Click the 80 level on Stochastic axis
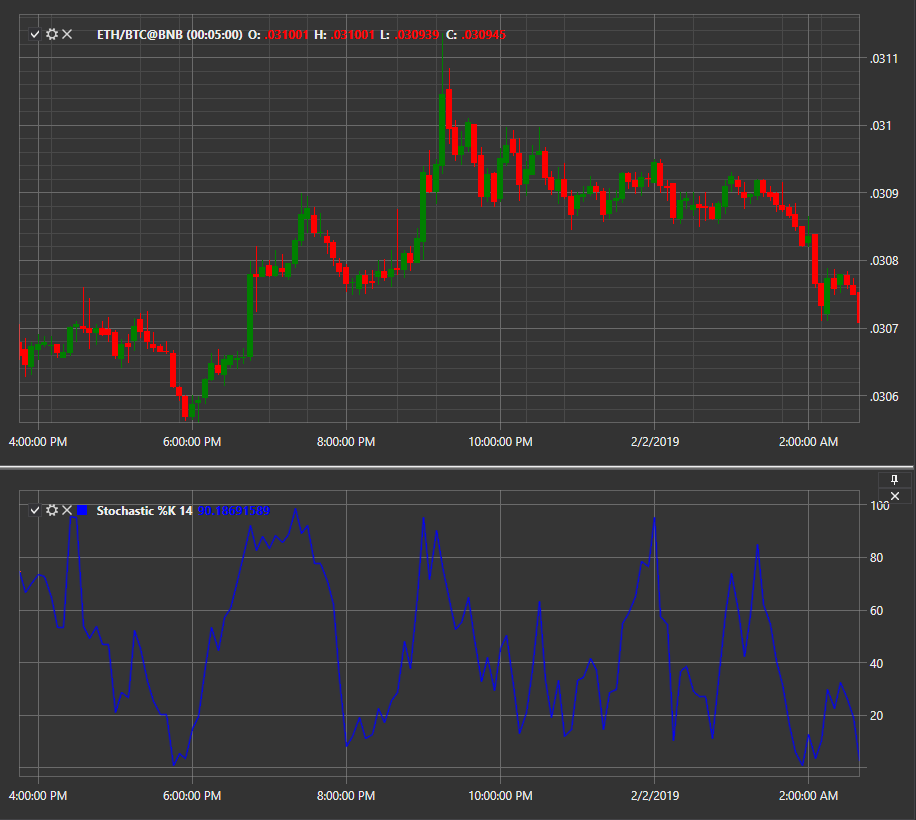 [876, 558]
